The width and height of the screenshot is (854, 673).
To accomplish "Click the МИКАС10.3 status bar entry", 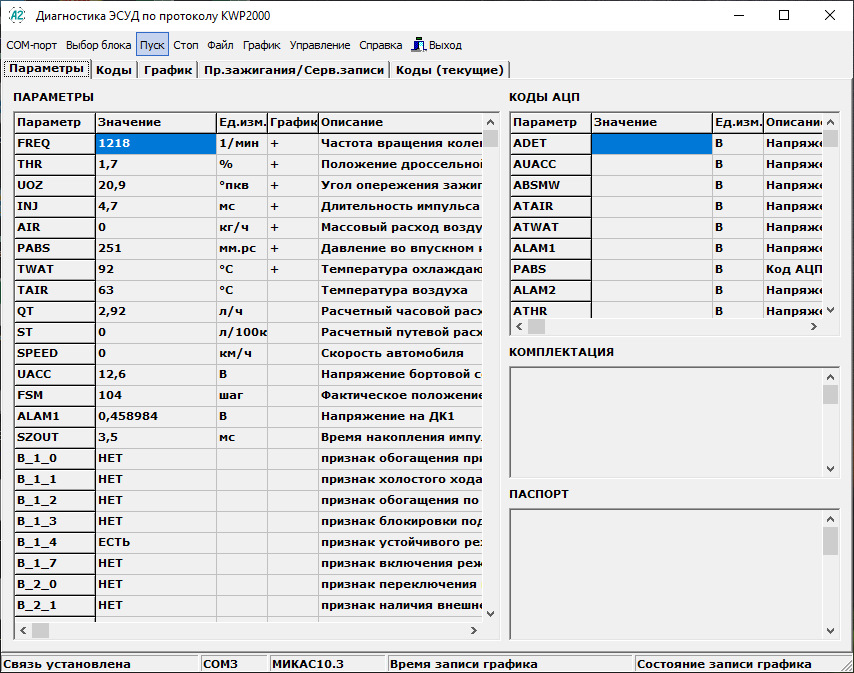I will pos(327,664).
